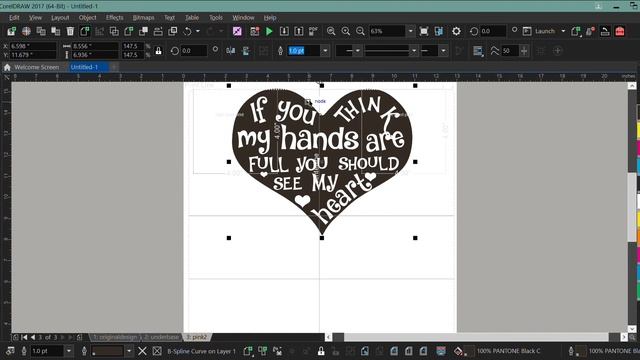Open the Edit menu

click(x=14, y=18)
